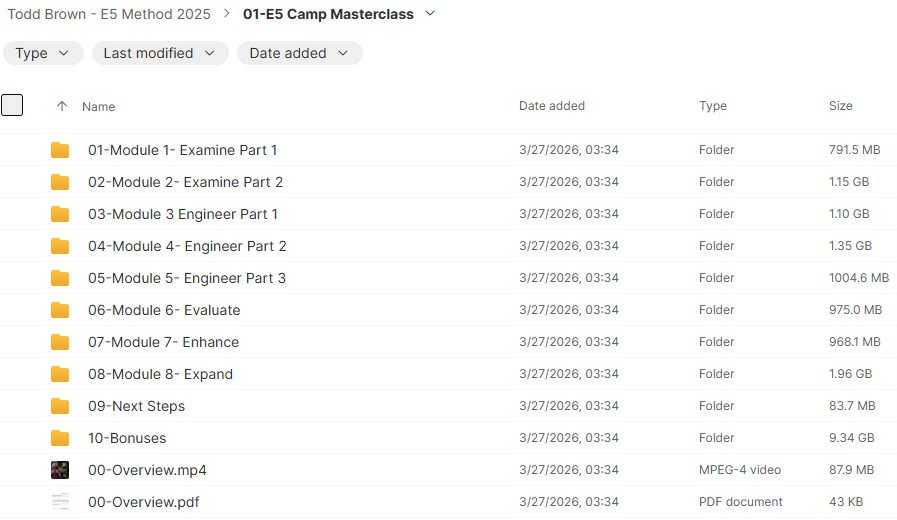
Task: Click the folder icon for 01-Module 1- Examine Part 1
Action: (60, 150)
